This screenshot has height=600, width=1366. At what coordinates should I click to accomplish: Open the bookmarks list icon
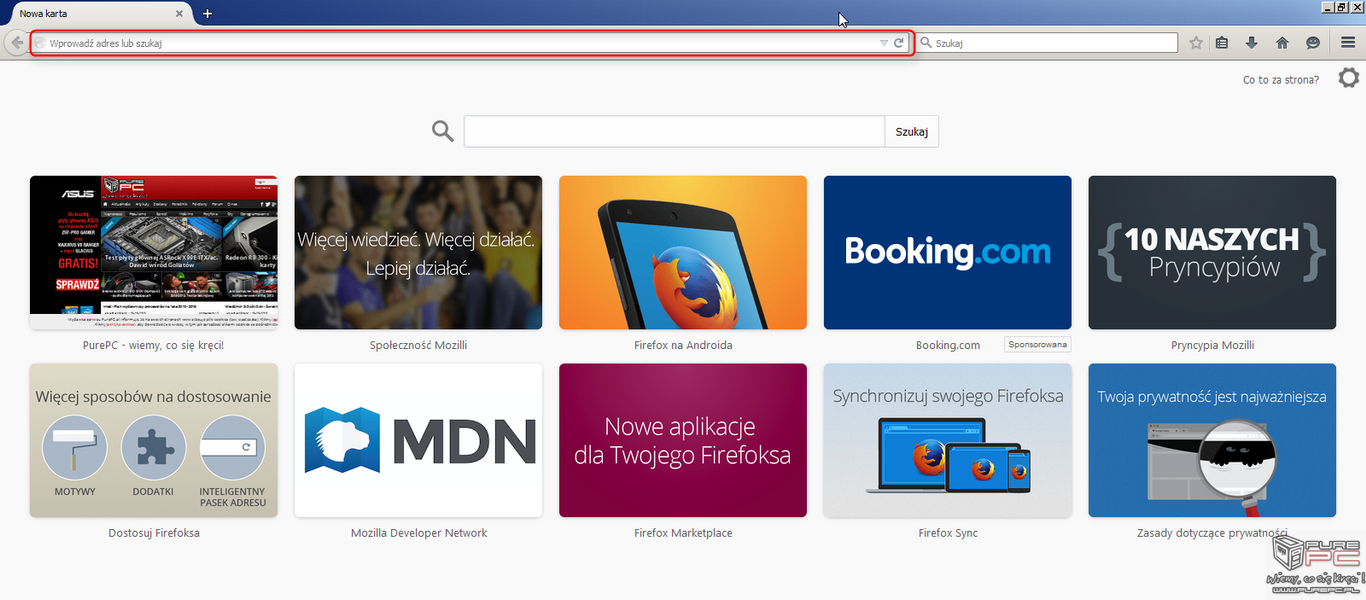click(x=1222, y=43)
